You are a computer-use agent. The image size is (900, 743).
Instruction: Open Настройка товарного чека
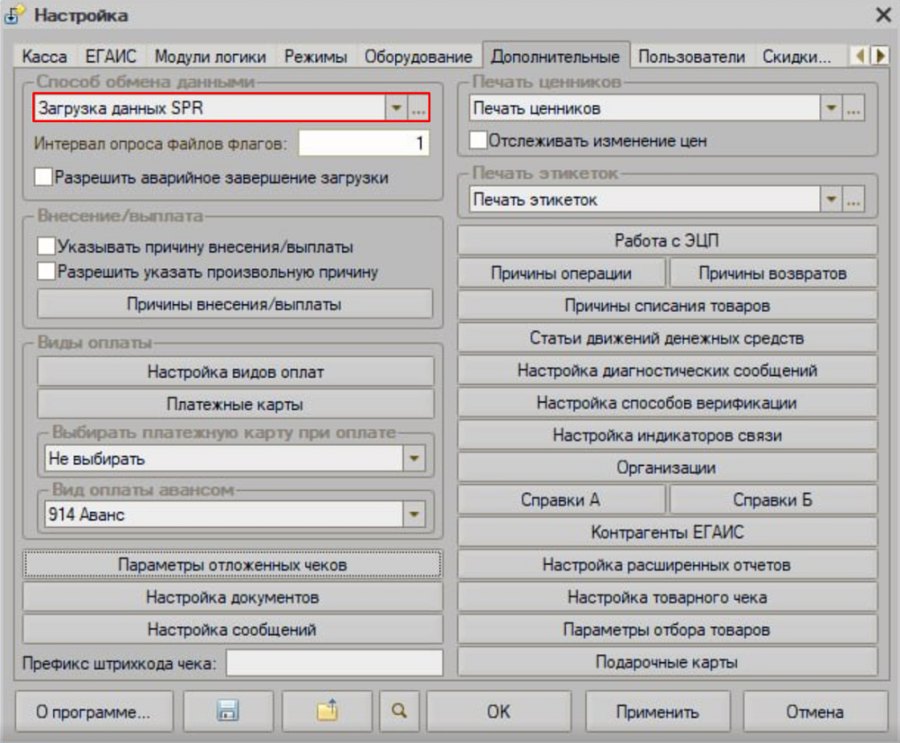point(667,597)
